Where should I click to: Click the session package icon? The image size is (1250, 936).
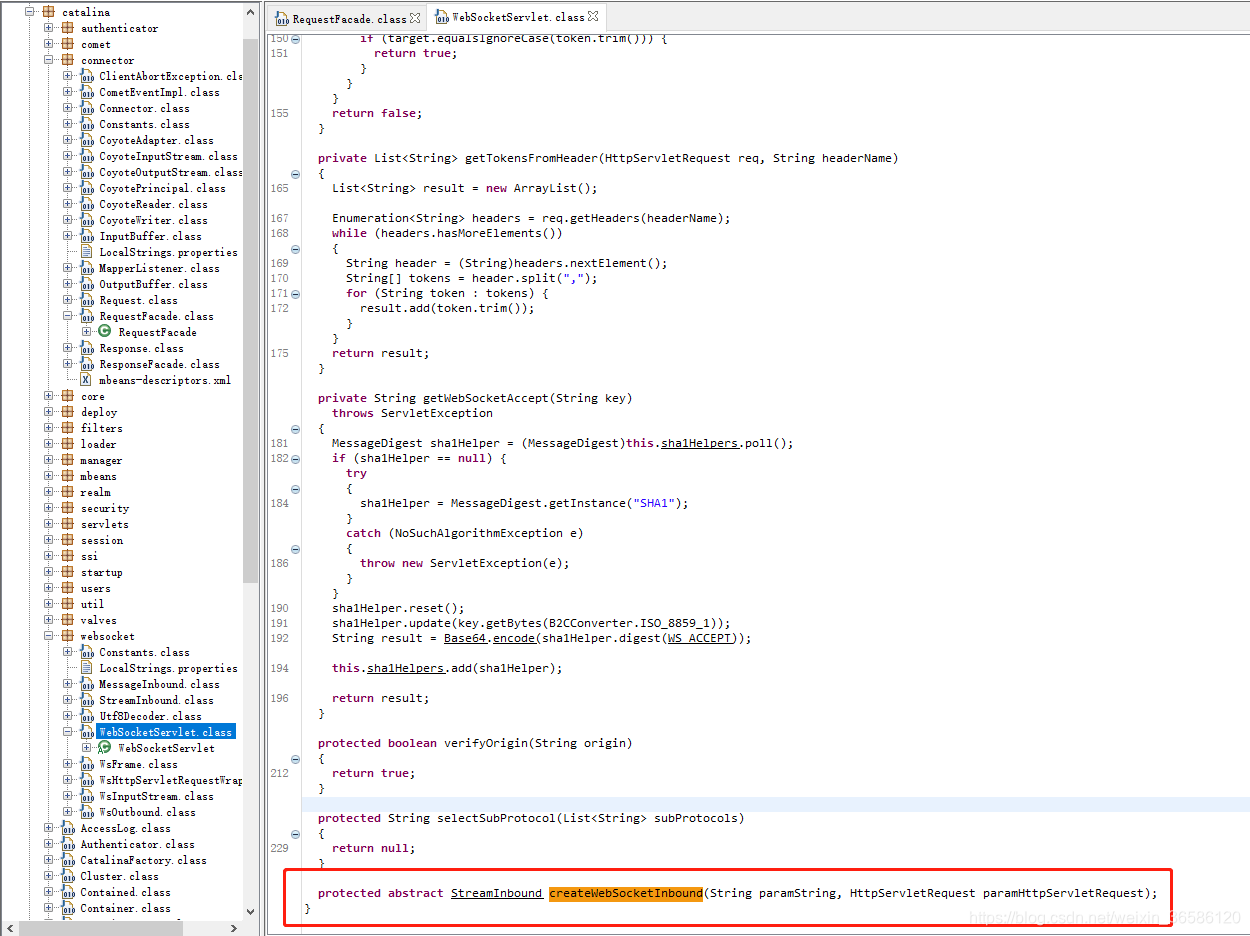pos(68,540)
